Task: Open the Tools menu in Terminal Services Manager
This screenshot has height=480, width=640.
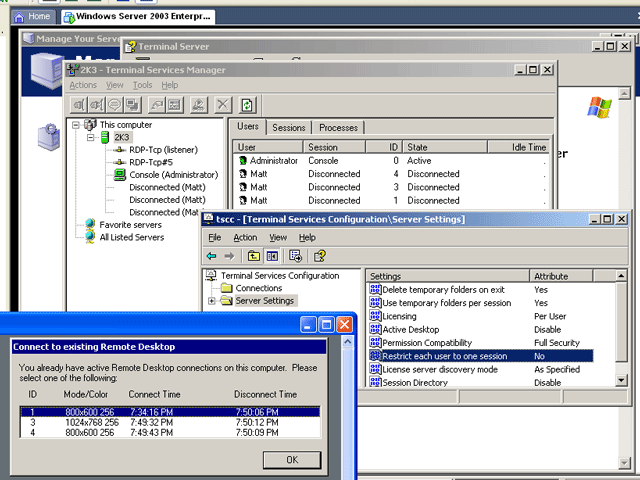Action: coord(142,85)
